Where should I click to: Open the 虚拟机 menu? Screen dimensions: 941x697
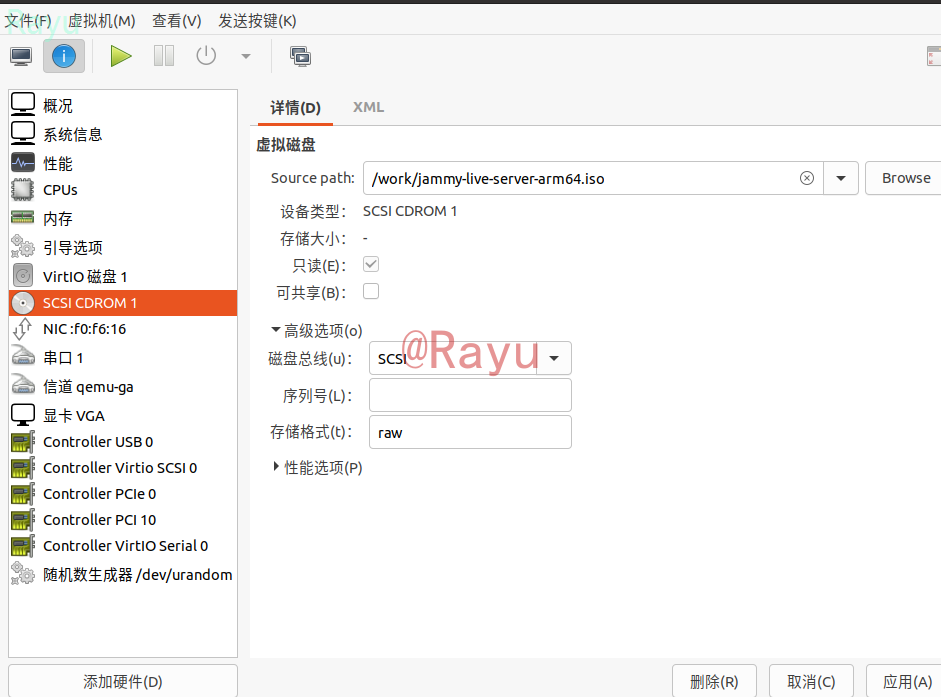coord(101,21)
